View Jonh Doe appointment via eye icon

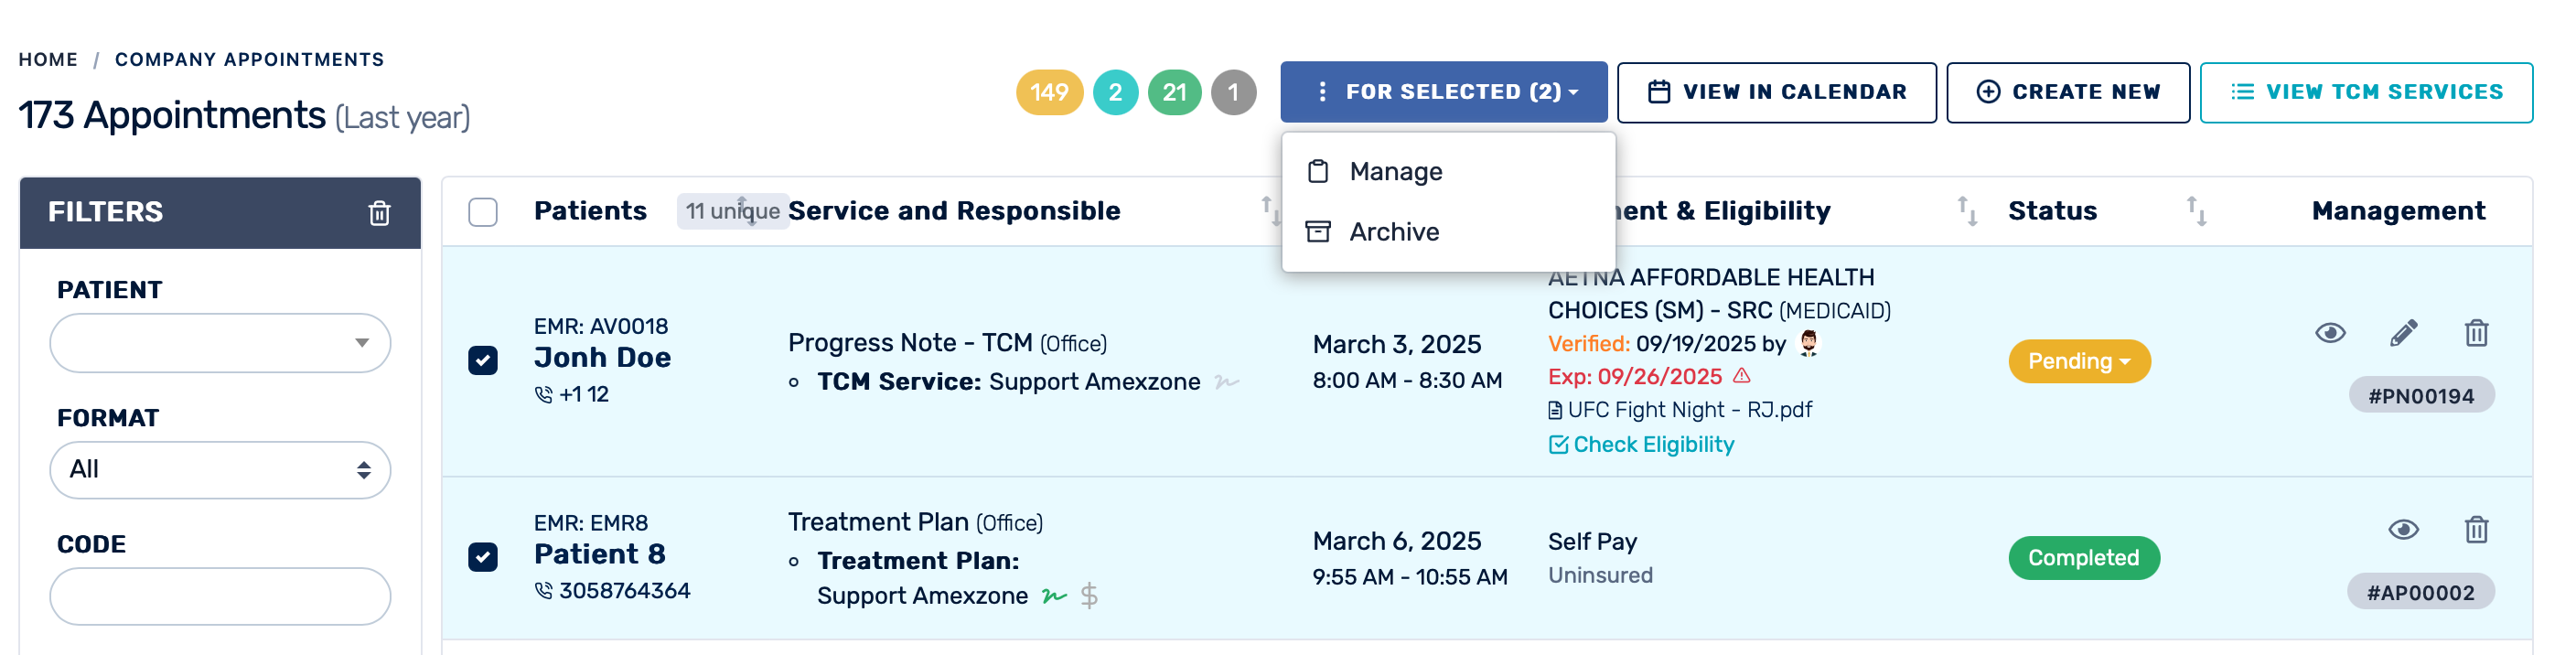(2329, 333)
